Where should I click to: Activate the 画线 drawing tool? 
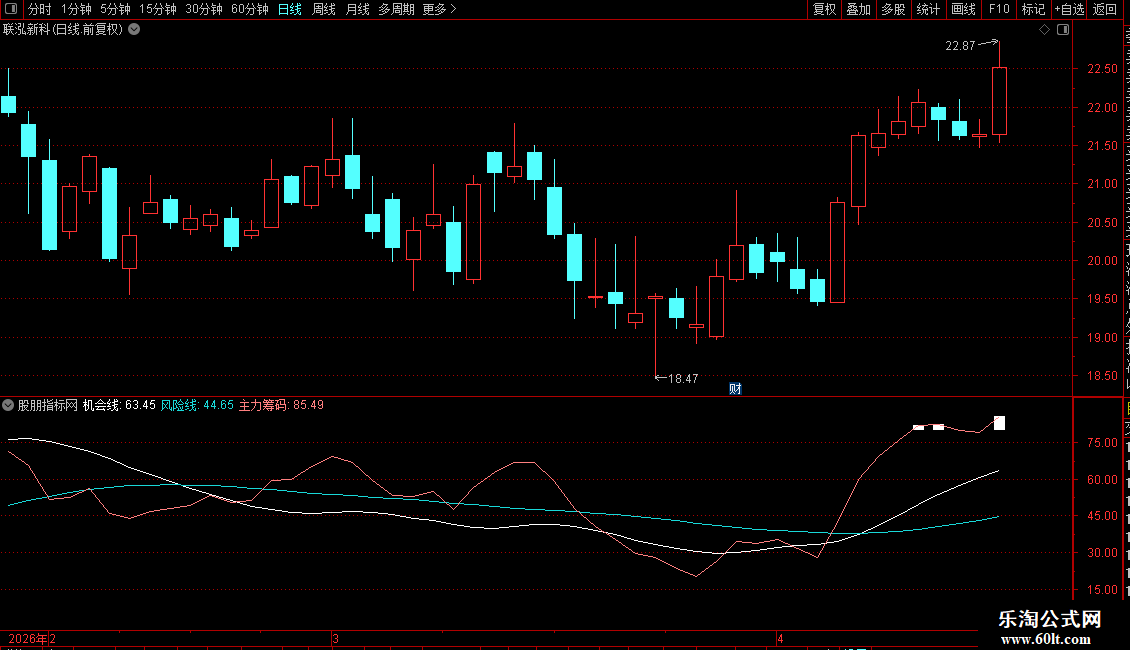964,9
